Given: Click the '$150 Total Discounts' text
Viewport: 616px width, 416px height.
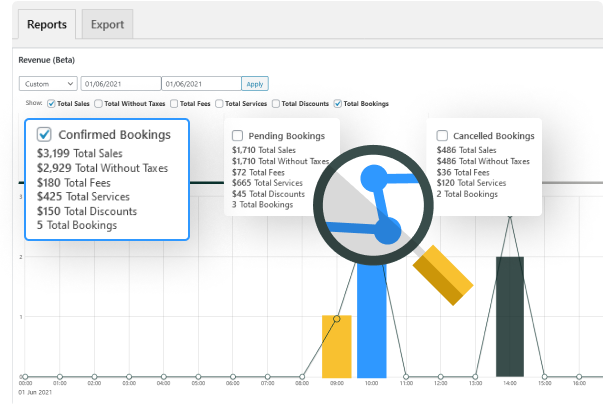Looking at the screenshot, I should click(87, 211).
